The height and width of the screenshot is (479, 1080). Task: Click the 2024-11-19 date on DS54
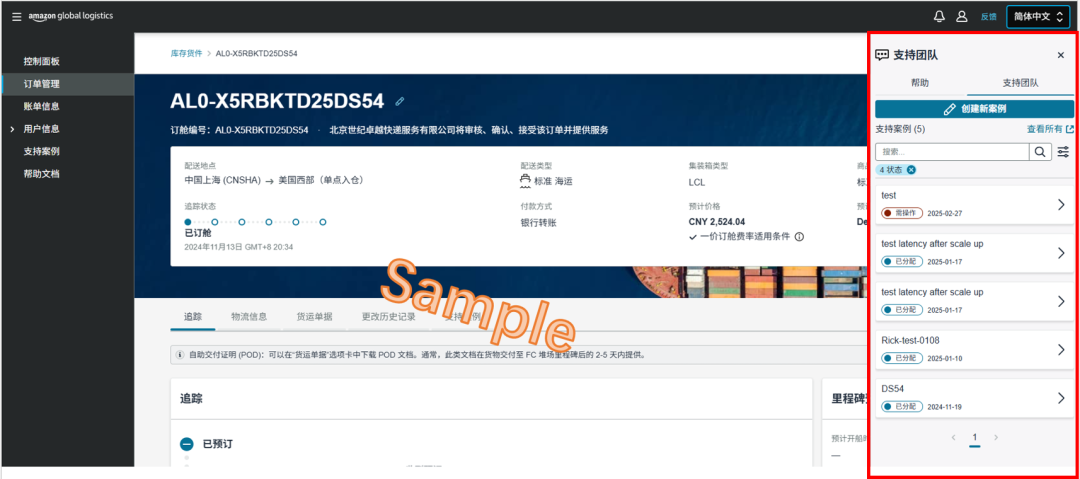point(945,407)
